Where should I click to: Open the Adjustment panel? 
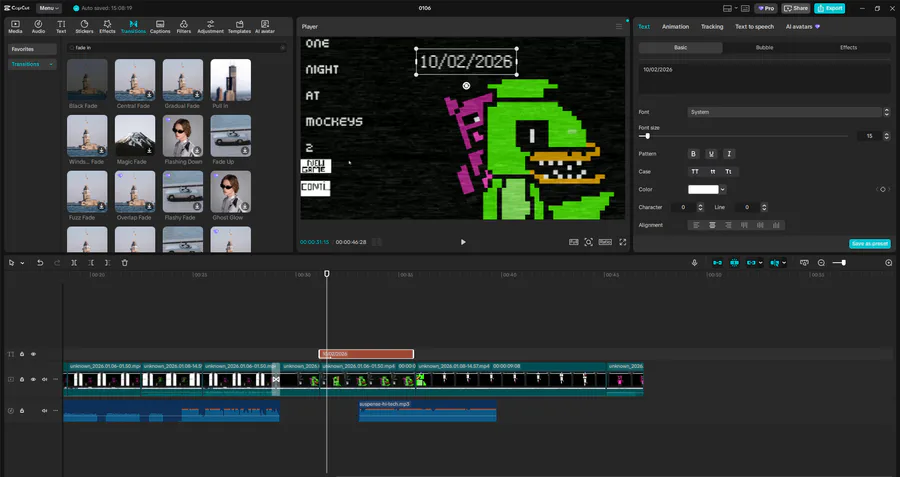(211, 26)
